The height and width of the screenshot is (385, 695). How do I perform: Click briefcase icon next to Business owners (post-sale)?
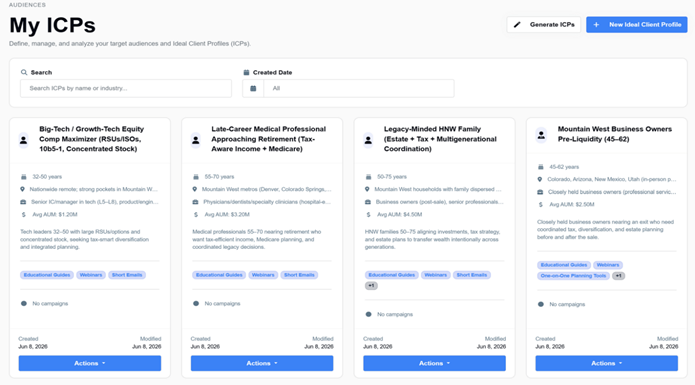(367, 202)
